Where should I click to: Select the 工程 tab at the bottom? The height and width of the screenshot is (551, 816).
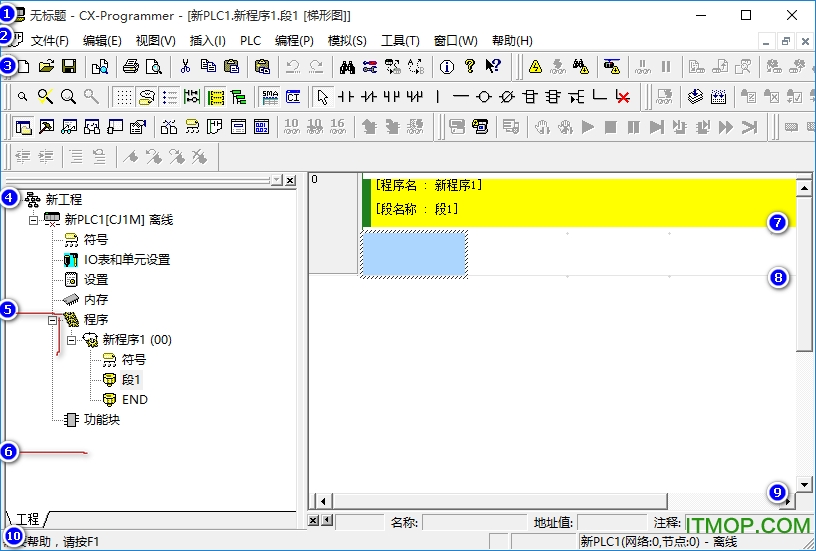click(x=28, y=519)
